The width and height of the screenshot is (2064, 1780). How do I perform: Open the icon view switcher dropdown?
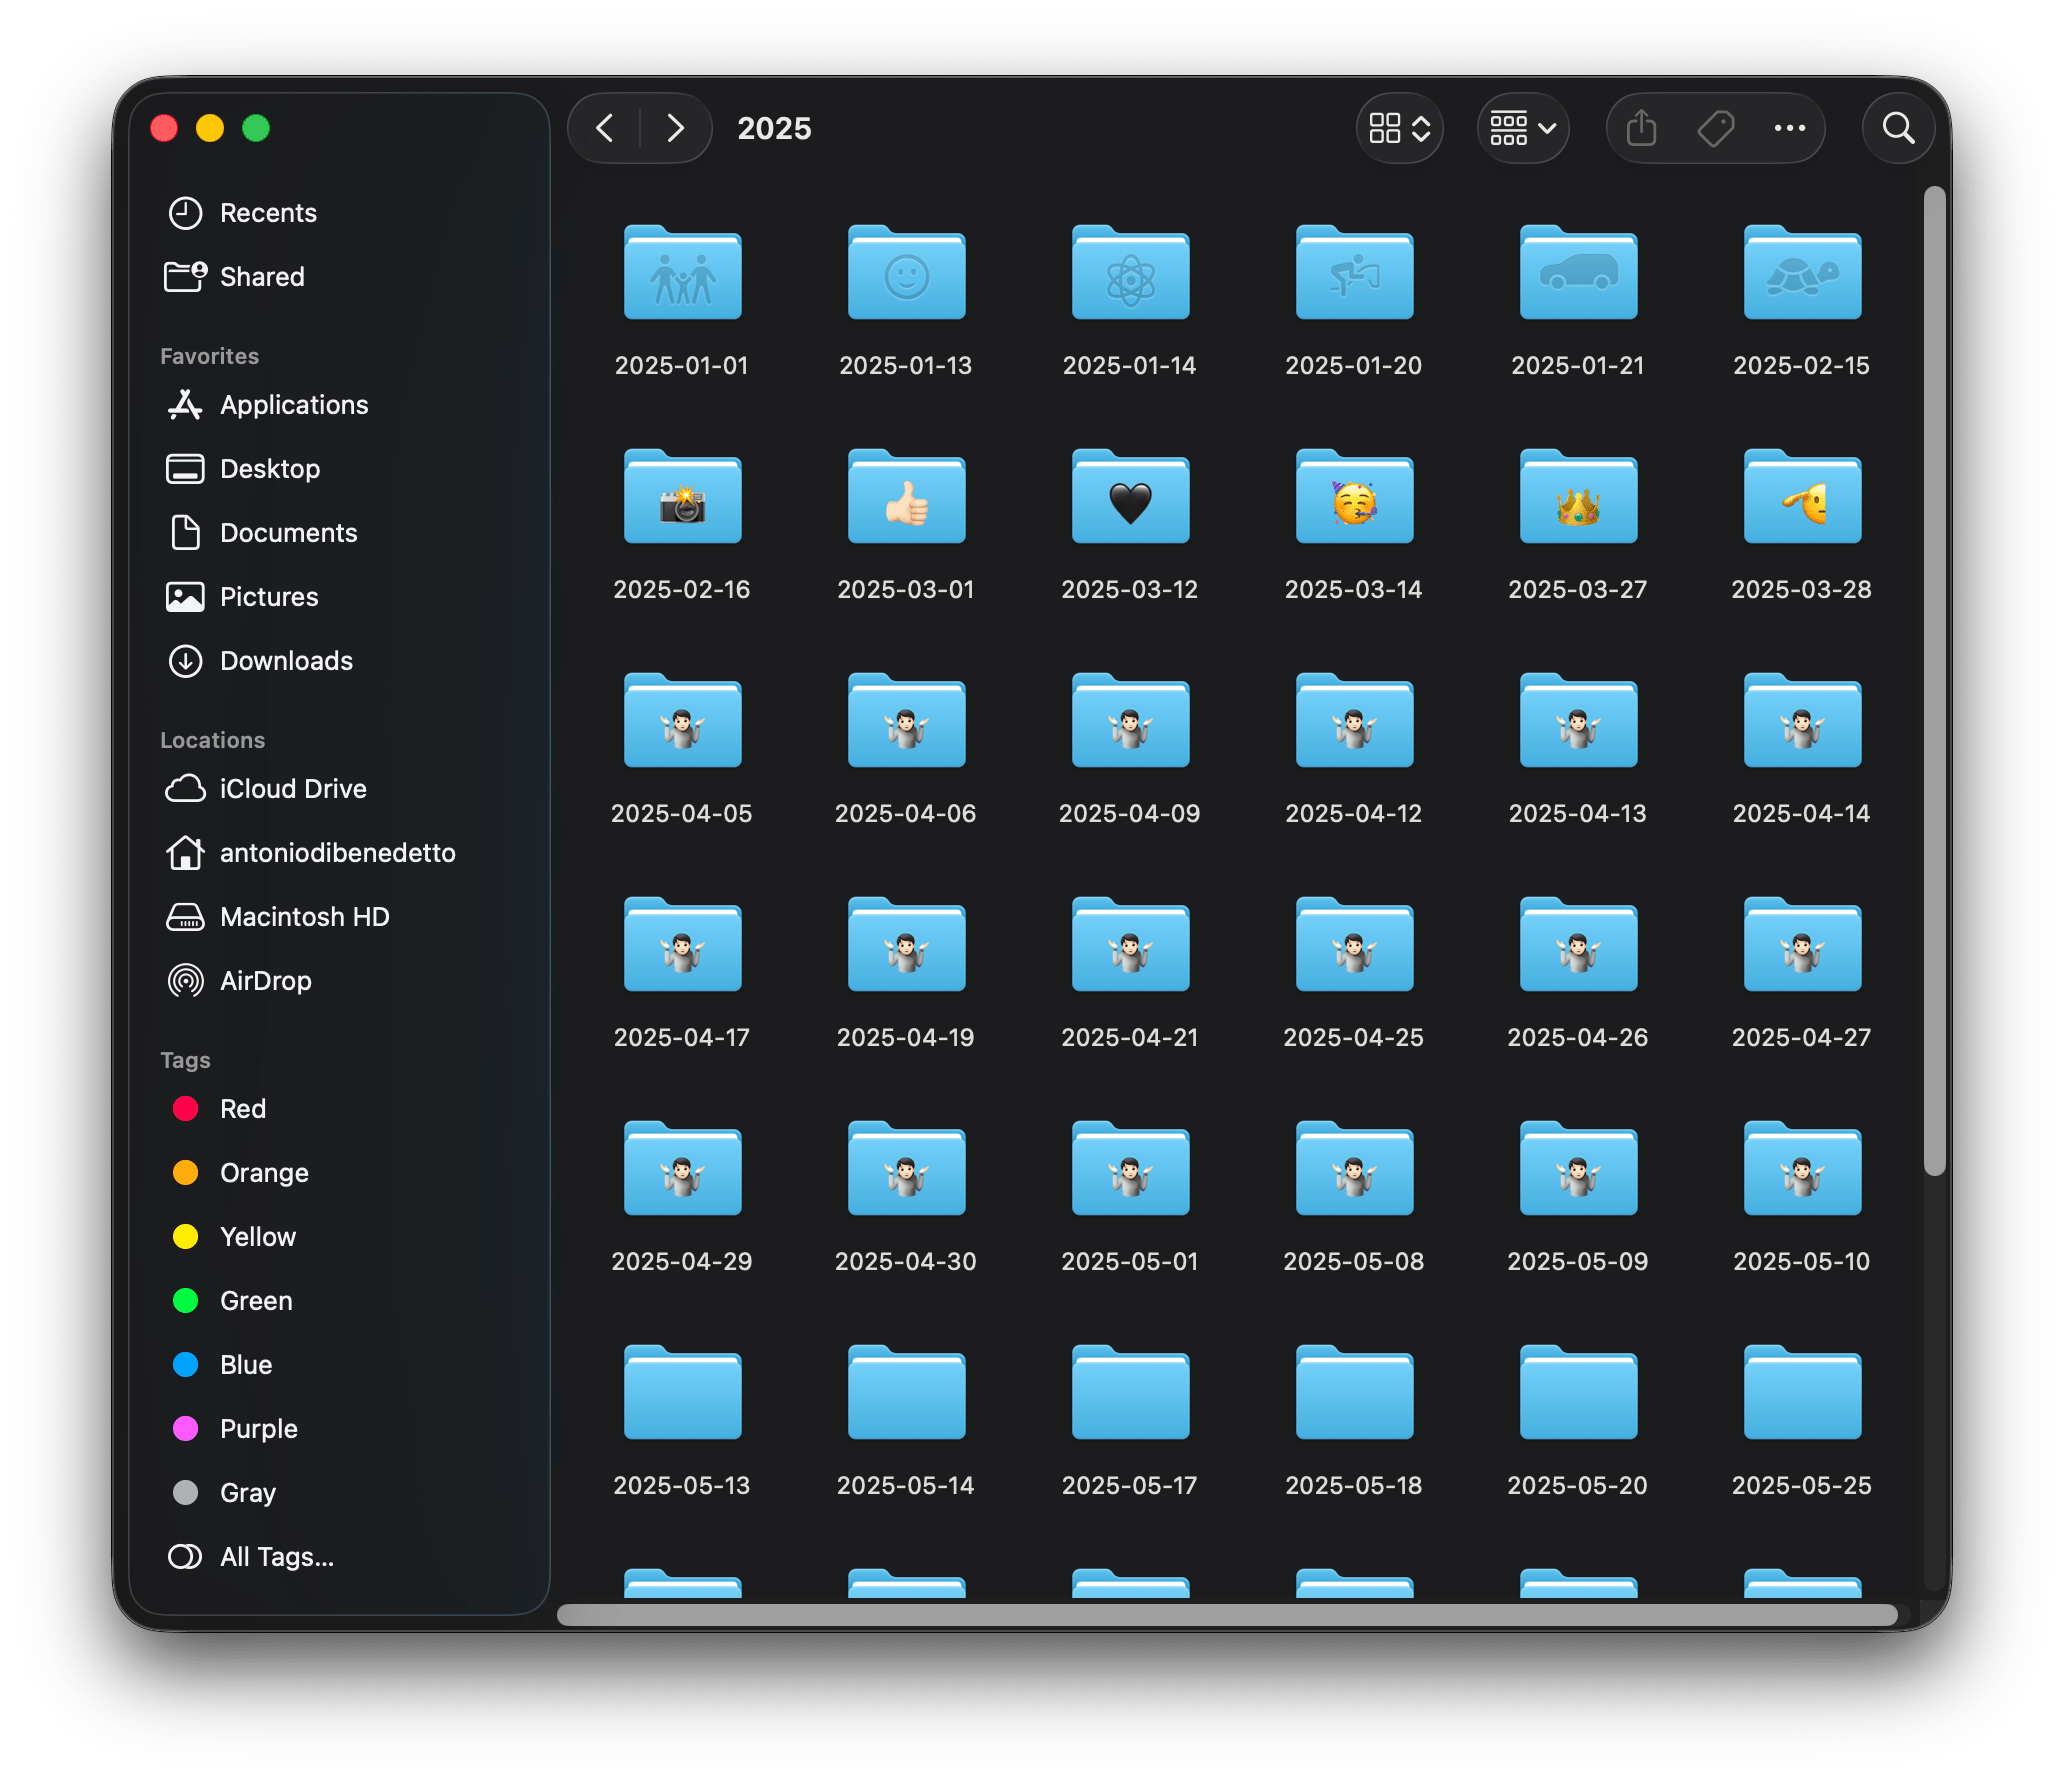coord(1399,128)
